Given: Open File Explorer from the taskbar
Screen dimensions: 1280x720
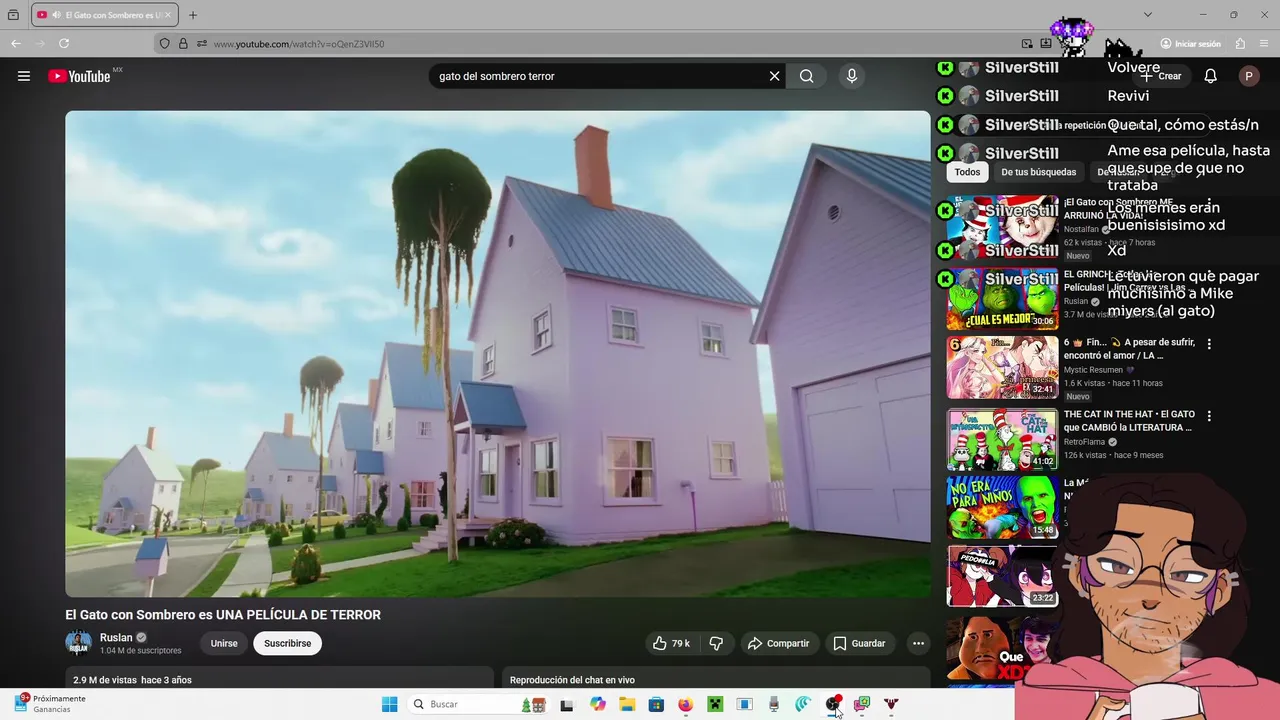Looking at the screenshot, I should (x=627, y=704).
